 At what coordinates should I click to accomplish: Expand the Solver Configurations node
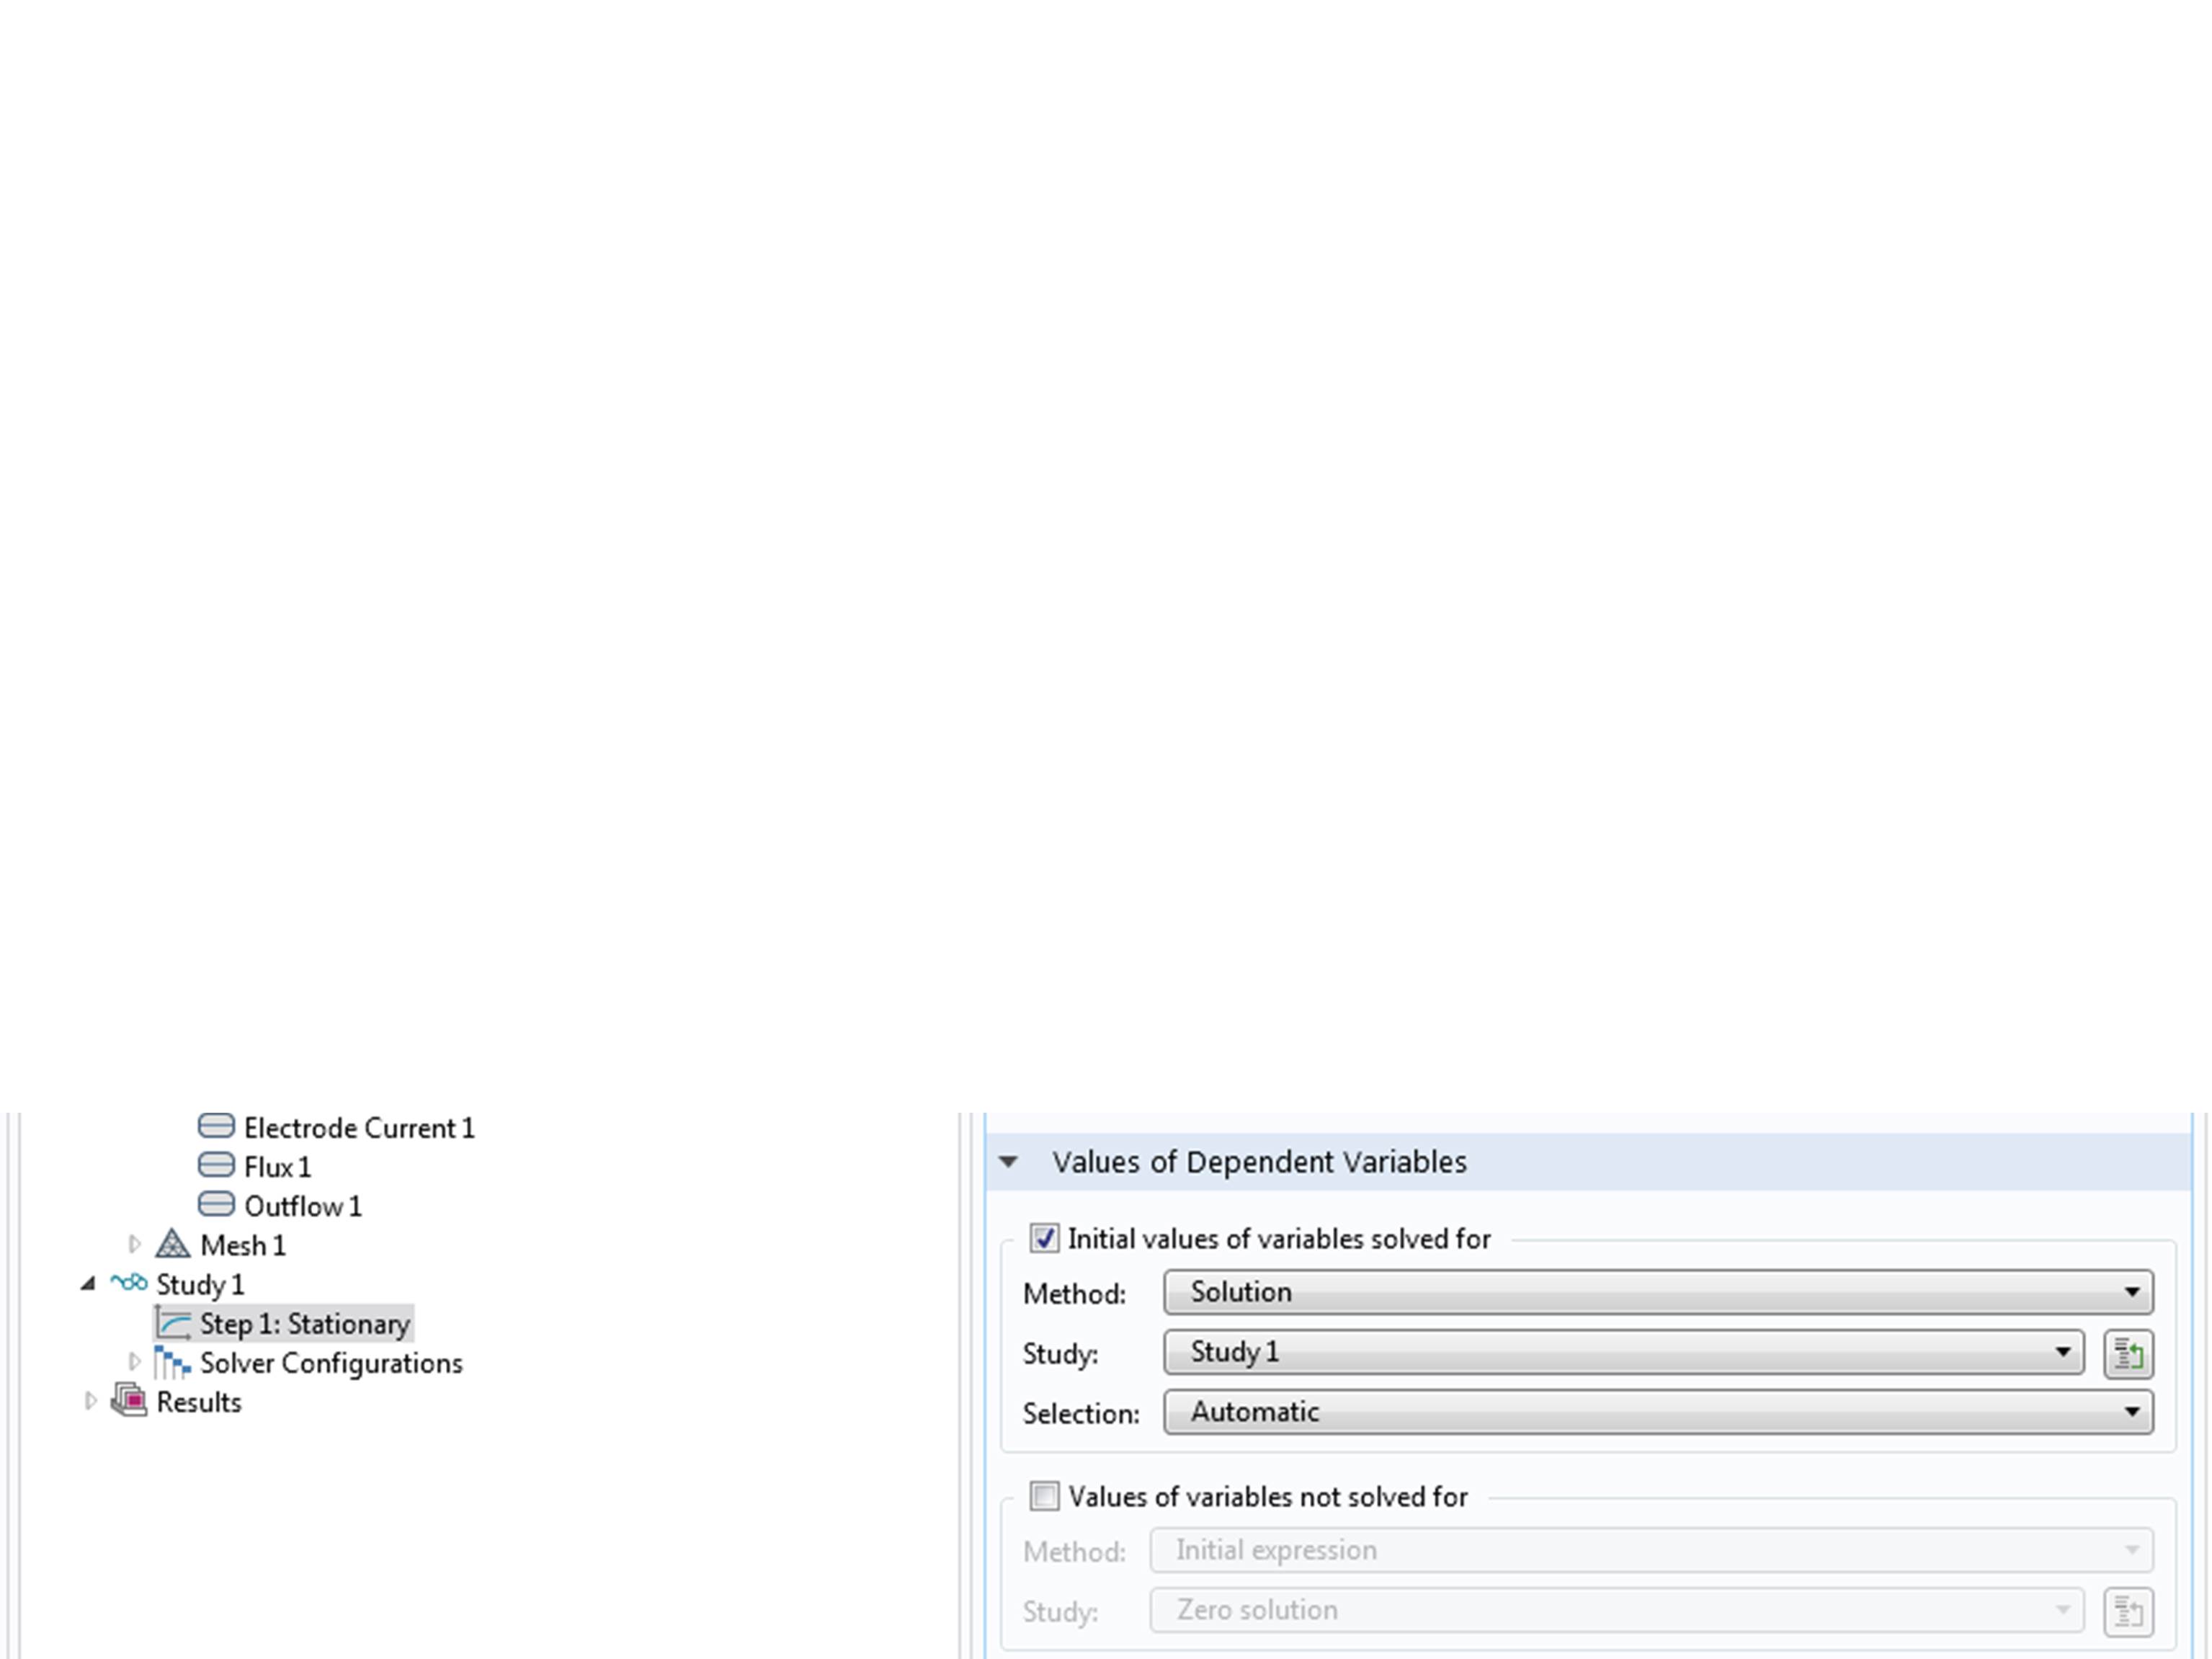coord(134,1362)
